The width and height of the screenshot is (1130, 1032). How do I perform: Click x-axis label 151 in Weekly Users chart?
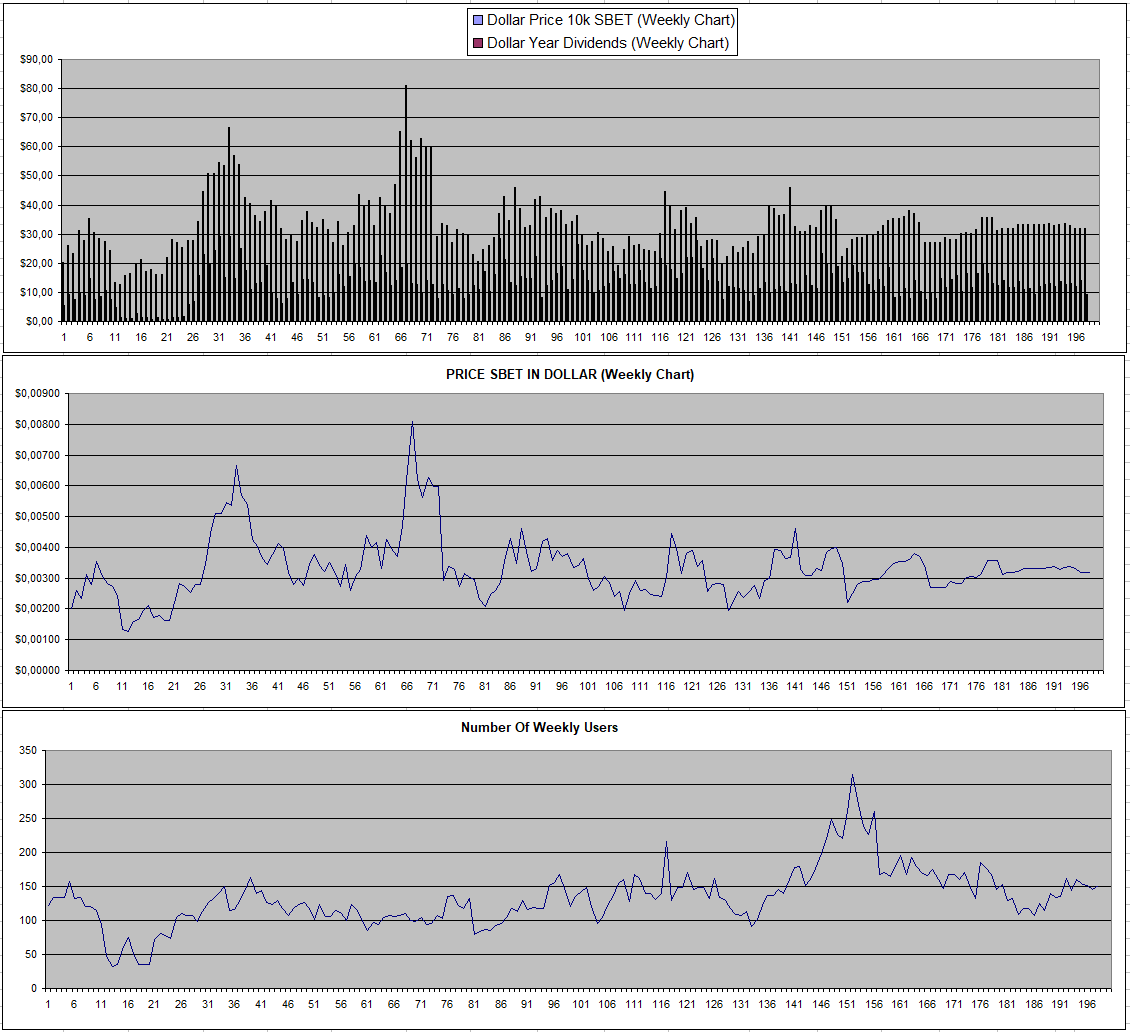[848, 1004]
